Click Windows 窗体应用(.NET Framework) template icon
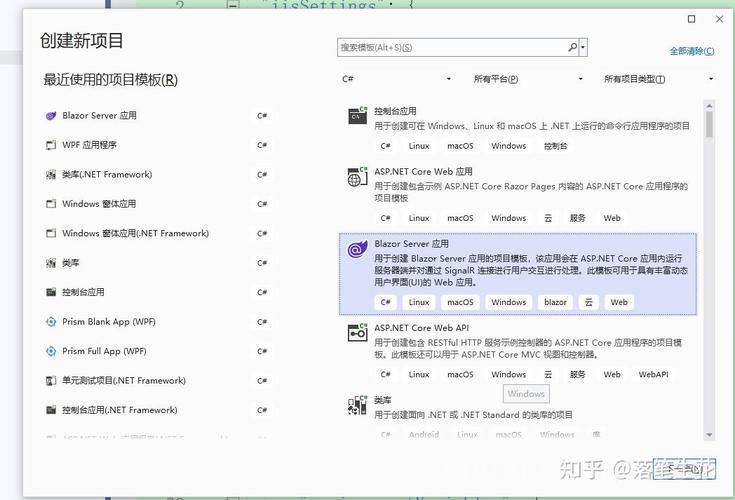The width and height of the screenshot is (735, 500). tap(51, 233)
